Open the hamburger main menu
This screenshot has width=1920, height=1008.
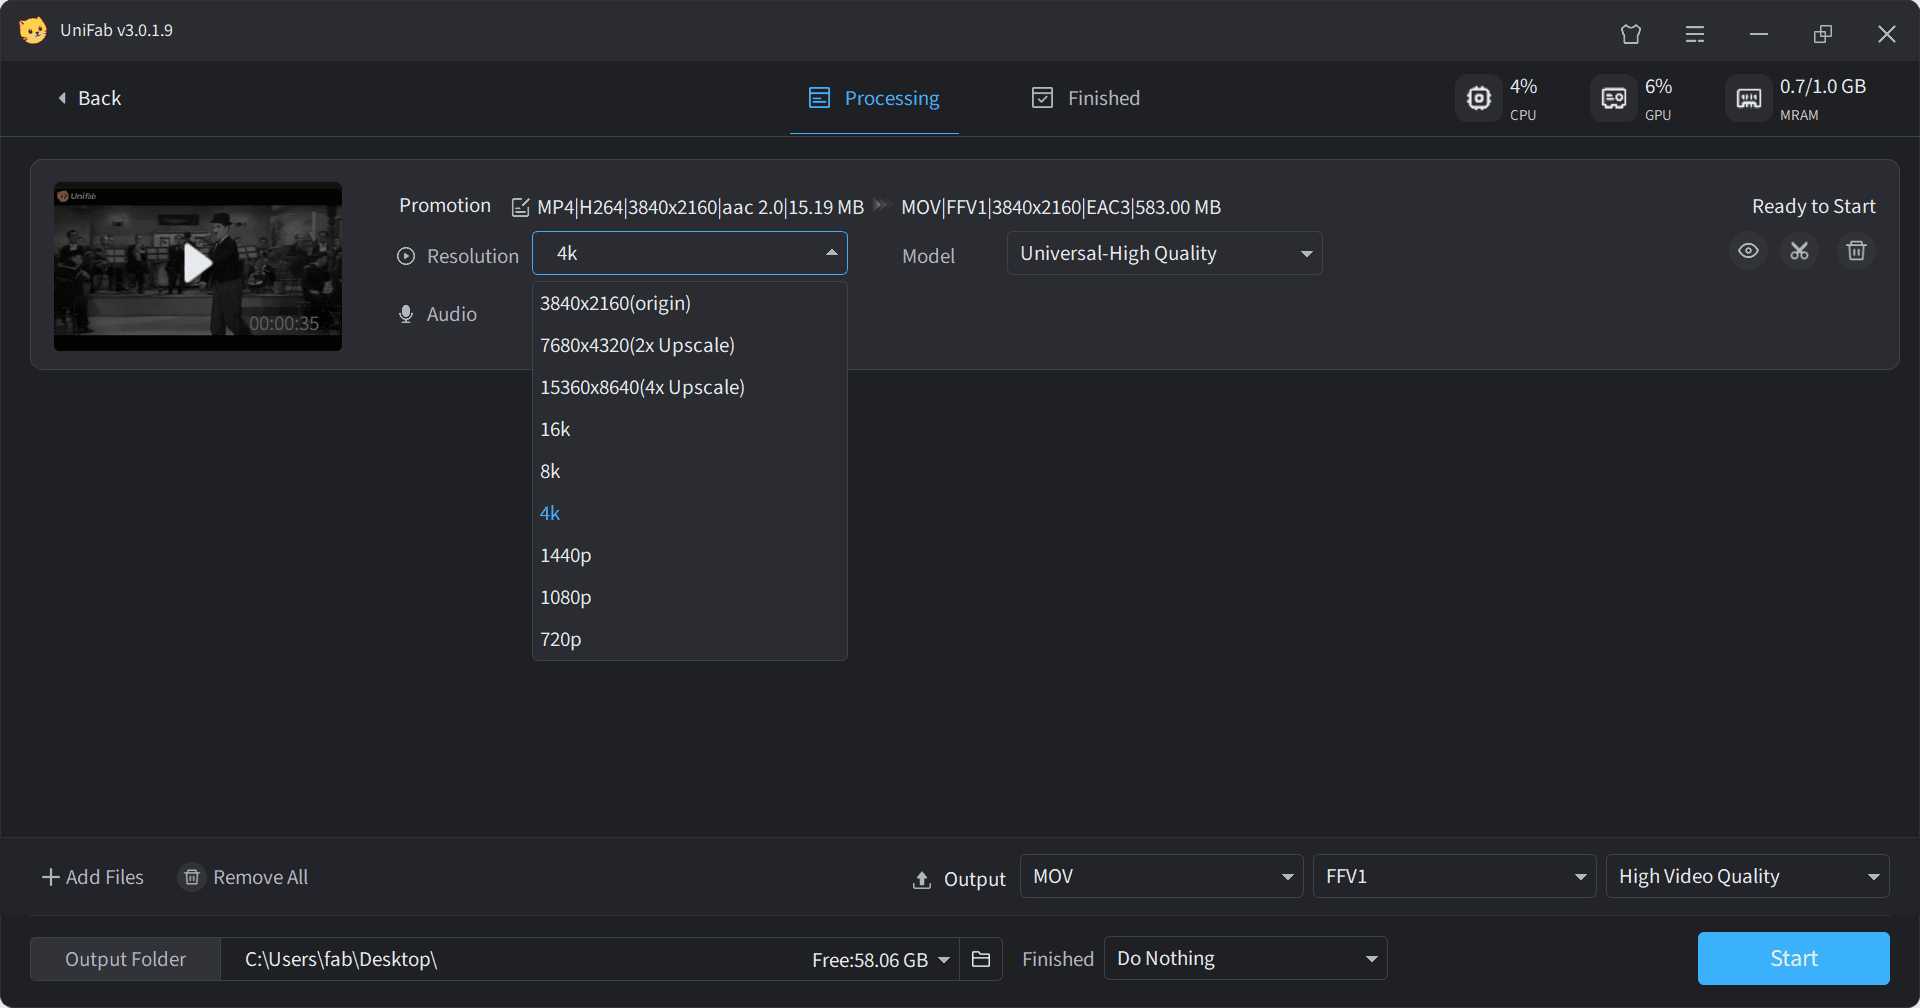pos(1694,34)
